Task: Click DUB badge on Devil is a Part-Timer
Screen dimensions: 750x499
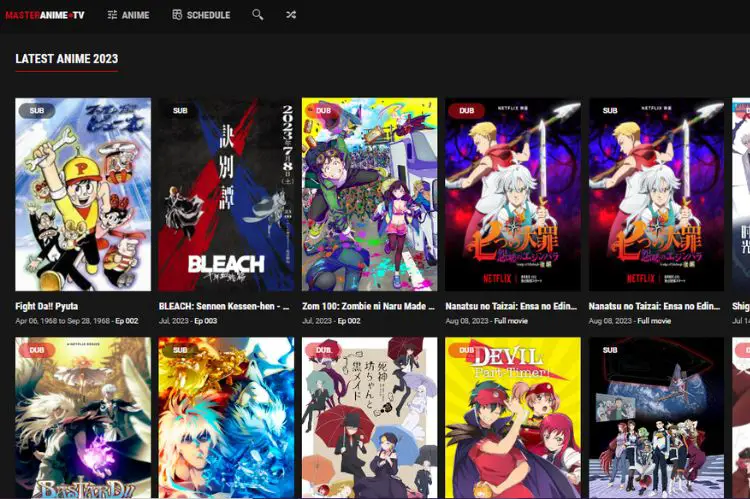Action: [x=466, y=350]
